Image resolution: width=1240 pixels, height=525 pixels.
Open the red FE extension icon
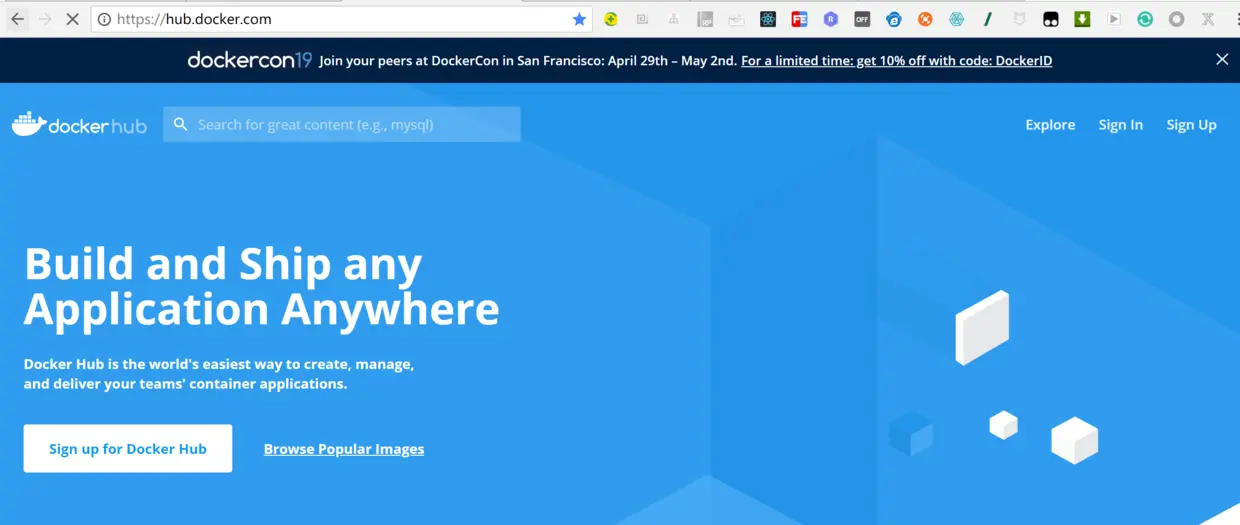(799, 19)
